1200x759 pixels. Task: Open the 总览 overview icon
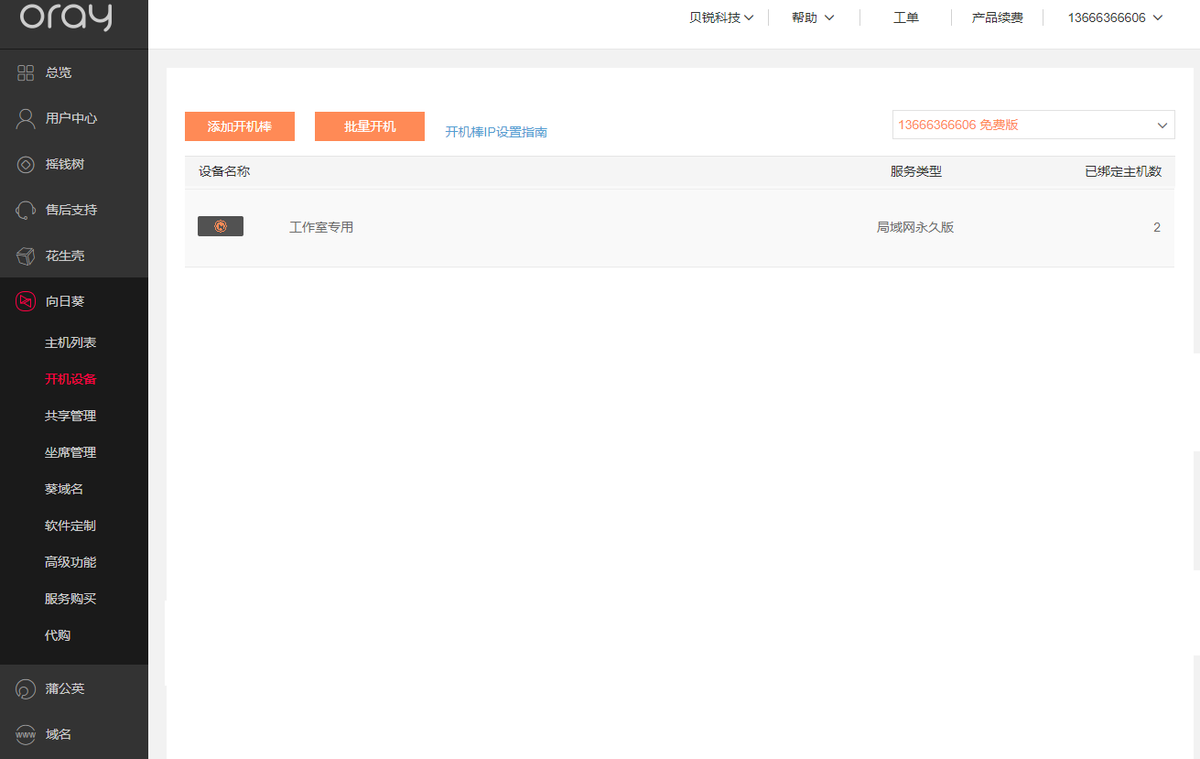pos(26,73)
